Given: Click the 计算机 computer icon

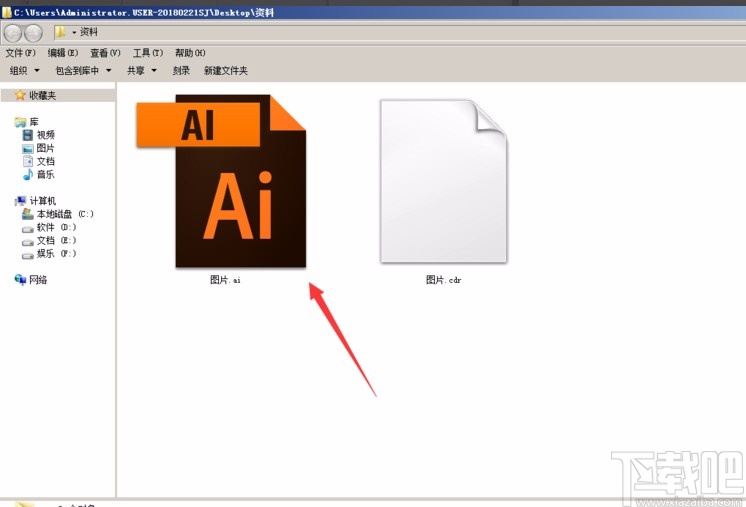Looking at the screenshot, I should (20, 201).
